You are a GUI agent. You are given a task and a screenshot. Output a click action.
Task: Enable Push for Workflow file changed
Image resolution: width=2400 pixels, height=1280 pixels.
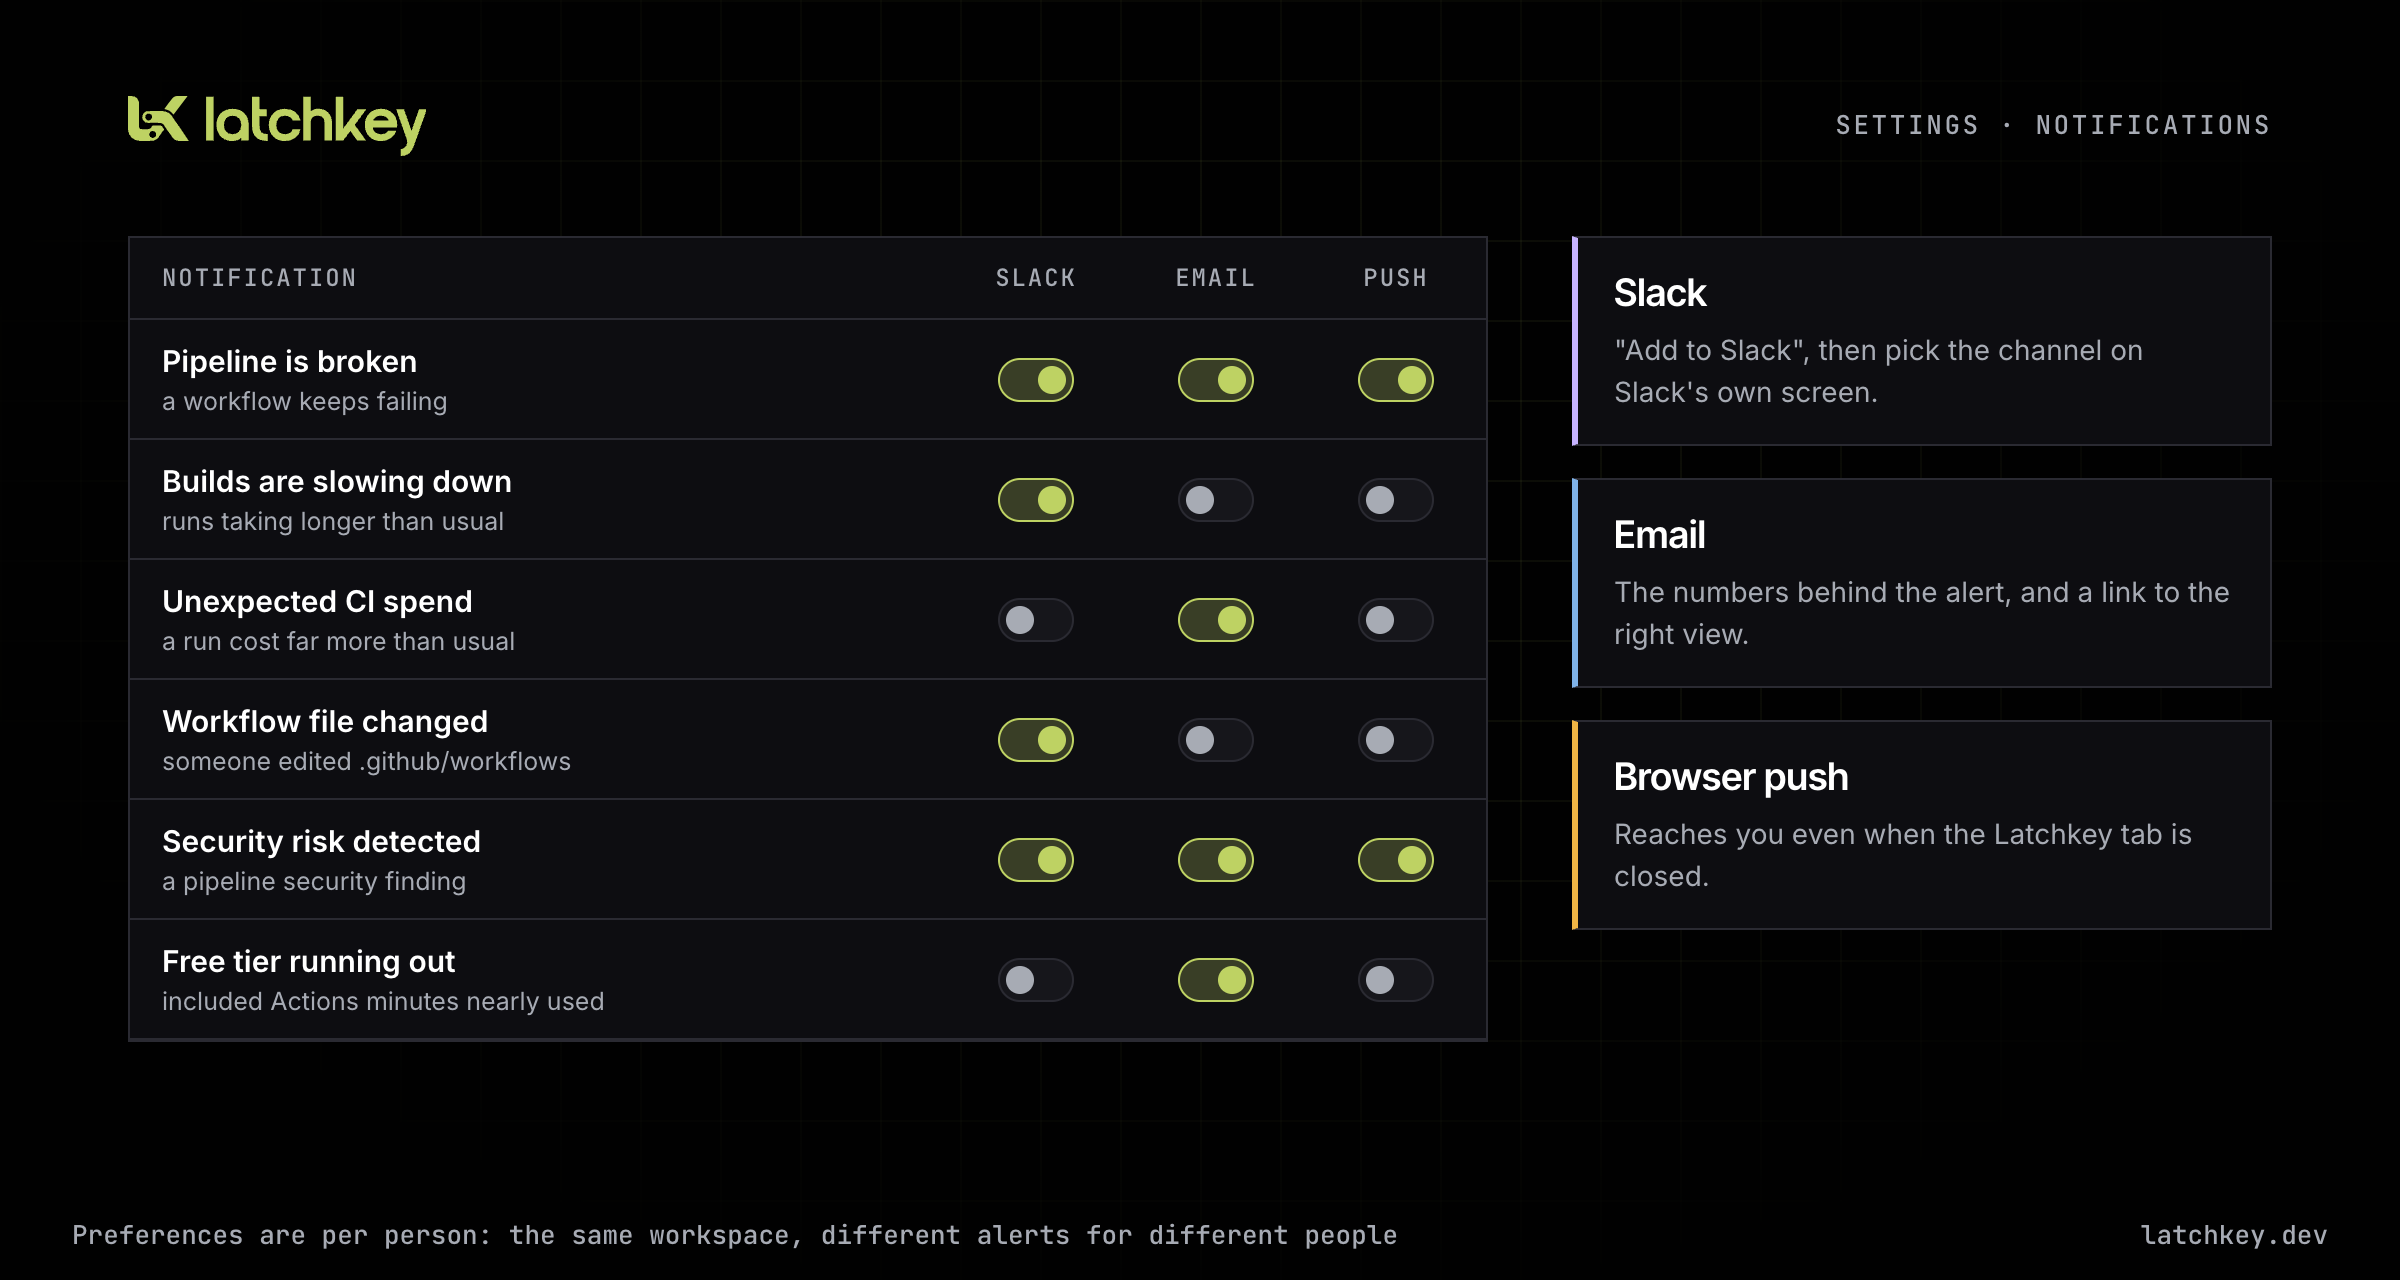tap(1396, 740)
